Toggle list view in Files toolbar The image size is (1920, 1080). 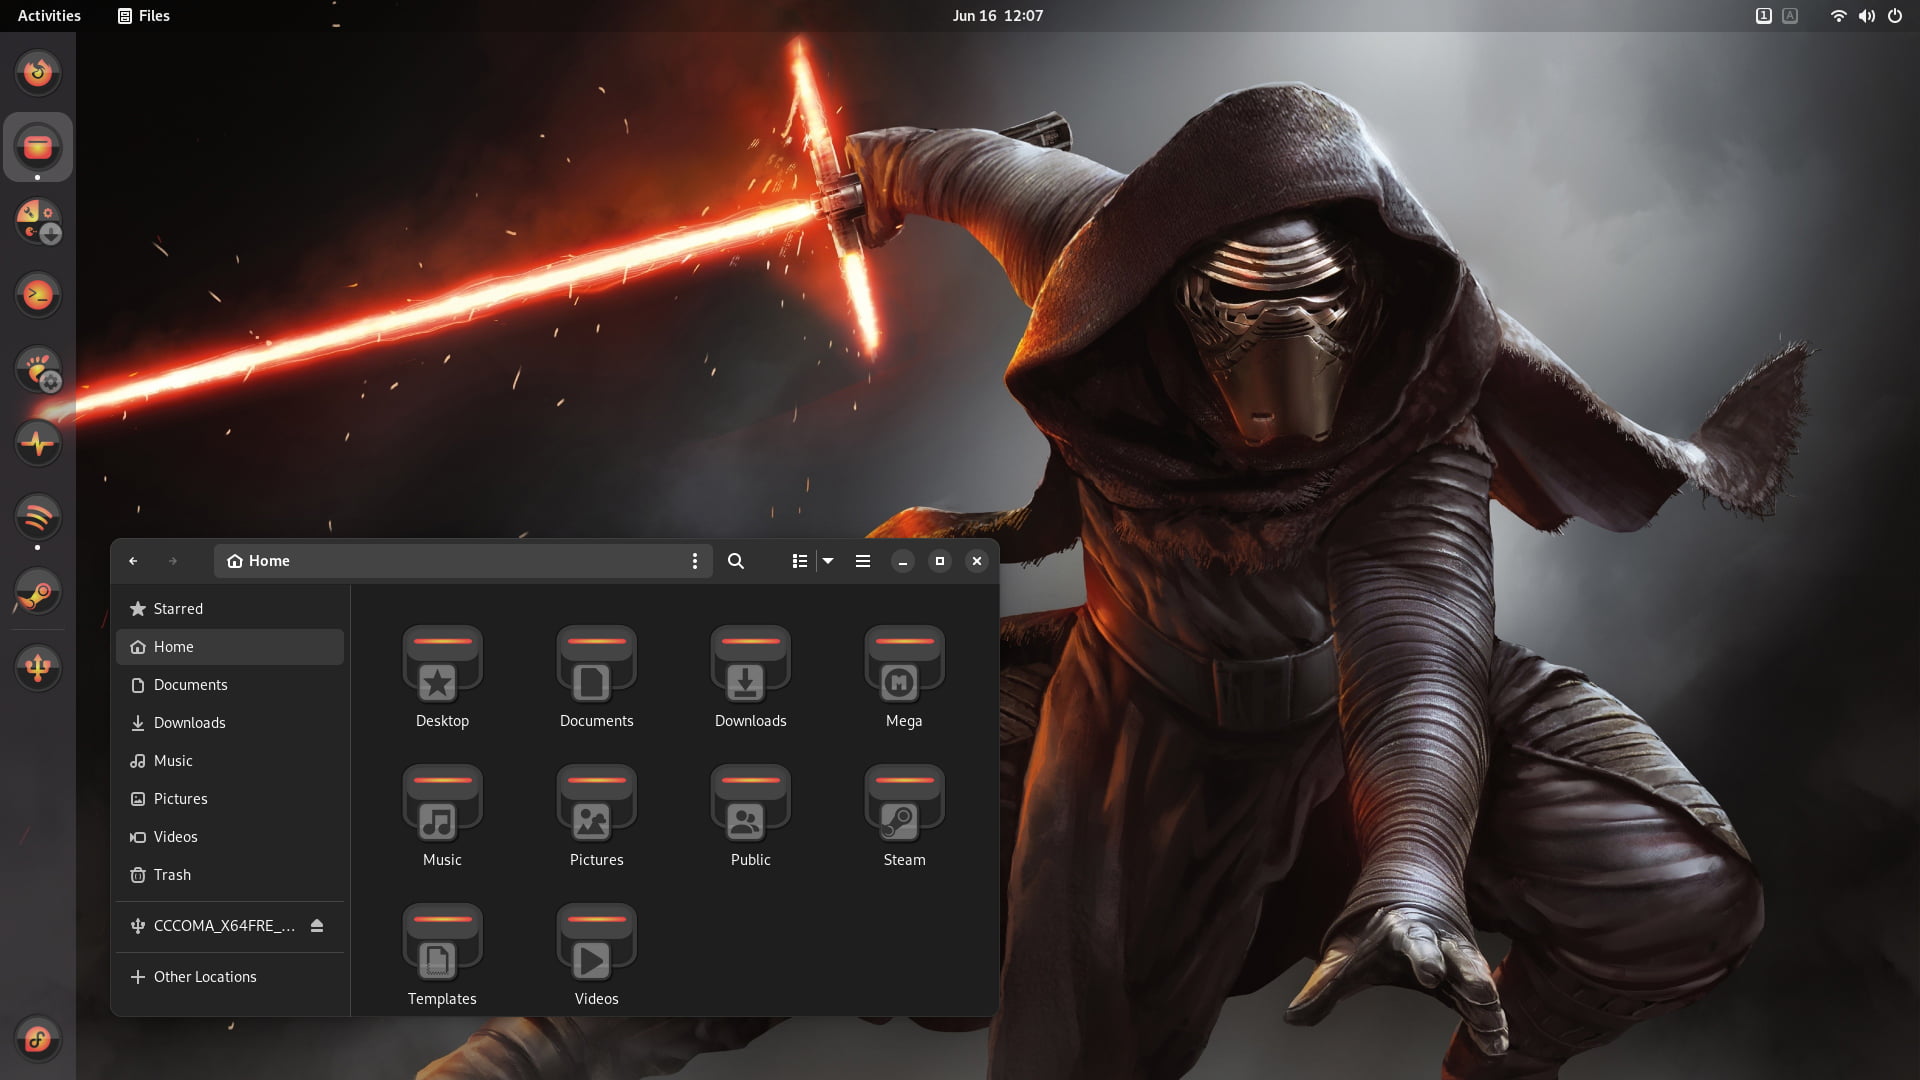(x=800, y=561)
